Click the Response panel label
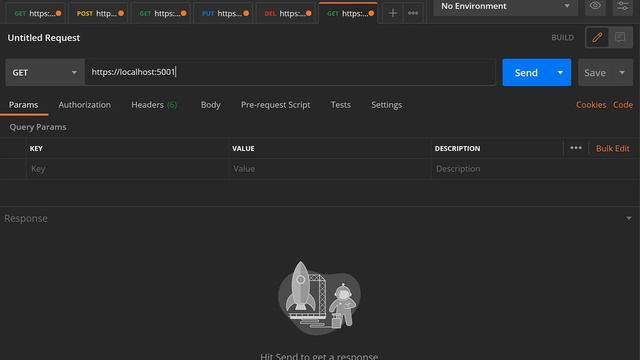640x360 pixels. [x=26, y=218]
